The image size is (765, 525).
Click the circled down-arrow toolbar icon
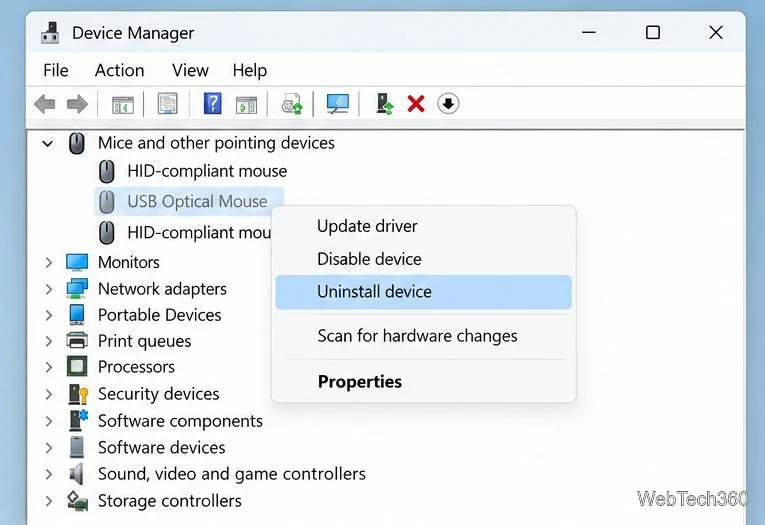tap(448, 104)
